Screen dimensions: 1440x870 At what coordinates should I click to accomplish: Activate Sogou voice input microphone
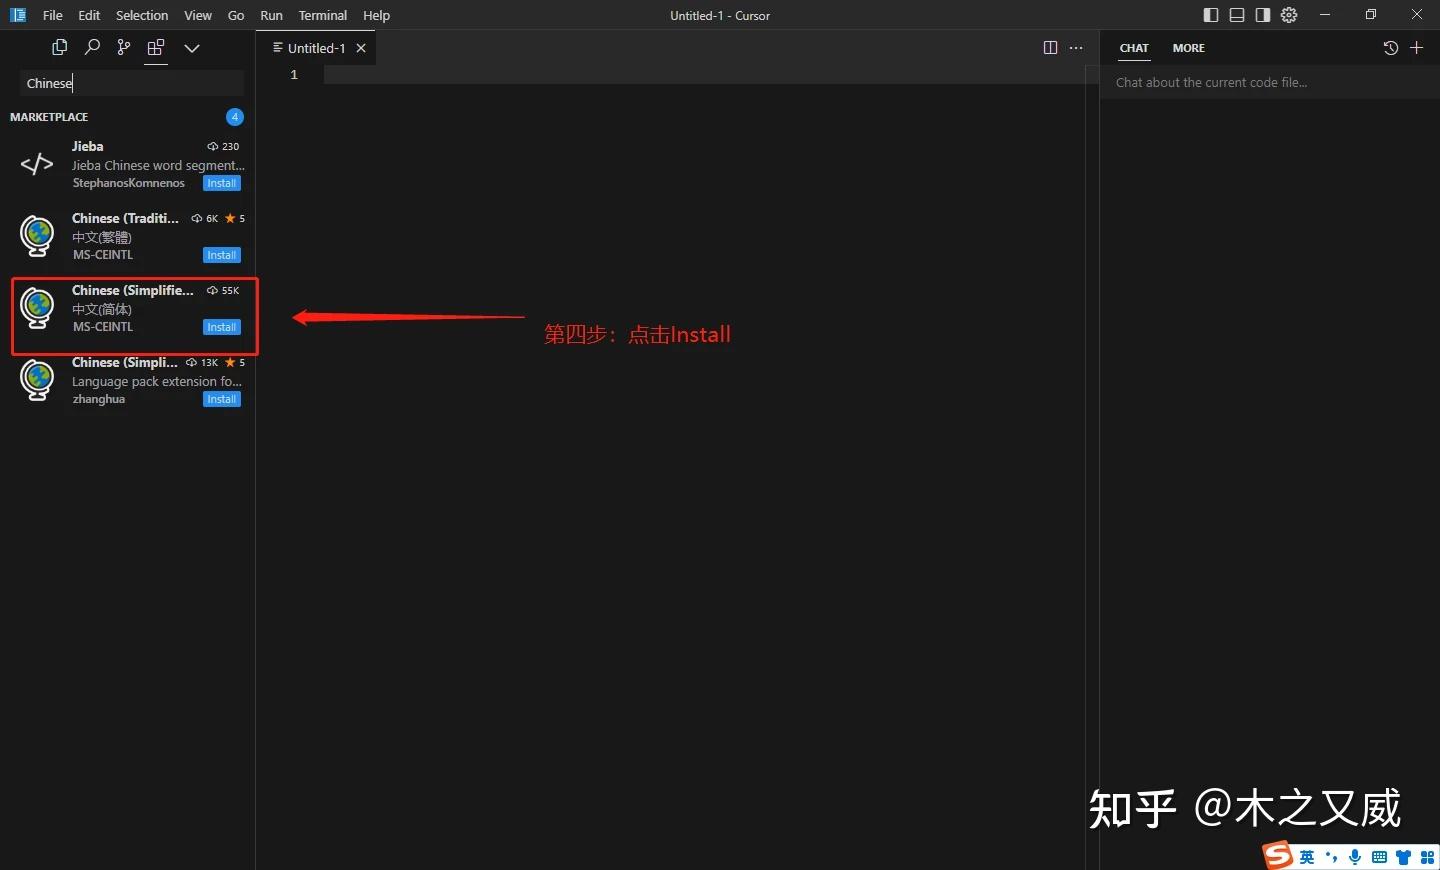coord(1355,857)
